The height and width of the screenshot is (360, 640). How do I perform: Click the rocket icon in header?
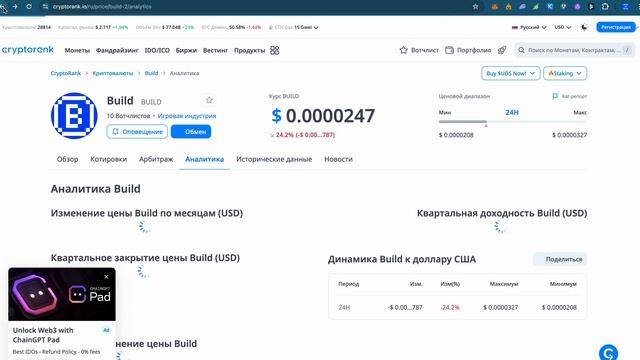tap(502, 50)
